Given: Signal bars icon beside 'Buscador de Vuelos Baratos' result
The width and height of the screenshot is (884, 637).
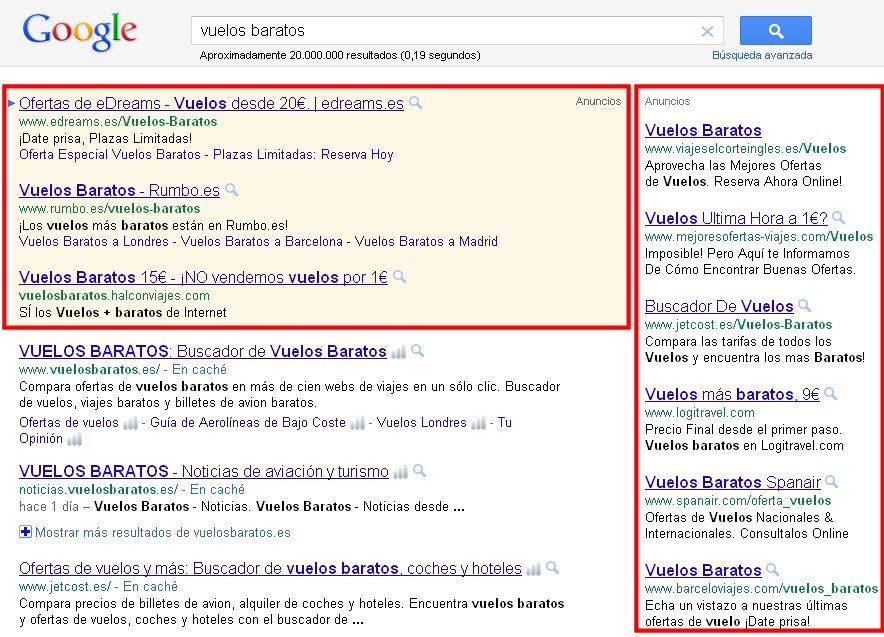Looking at the screenshot, I should click(x=399, y=352).
